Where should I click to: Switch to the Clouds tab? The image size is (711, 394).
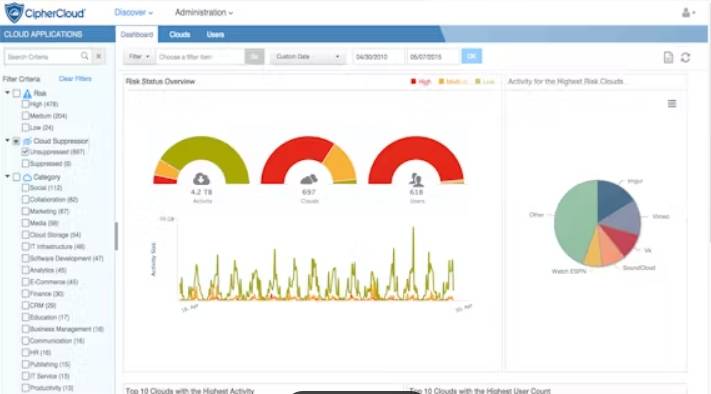pyautogui.click(x=180, y=34)
